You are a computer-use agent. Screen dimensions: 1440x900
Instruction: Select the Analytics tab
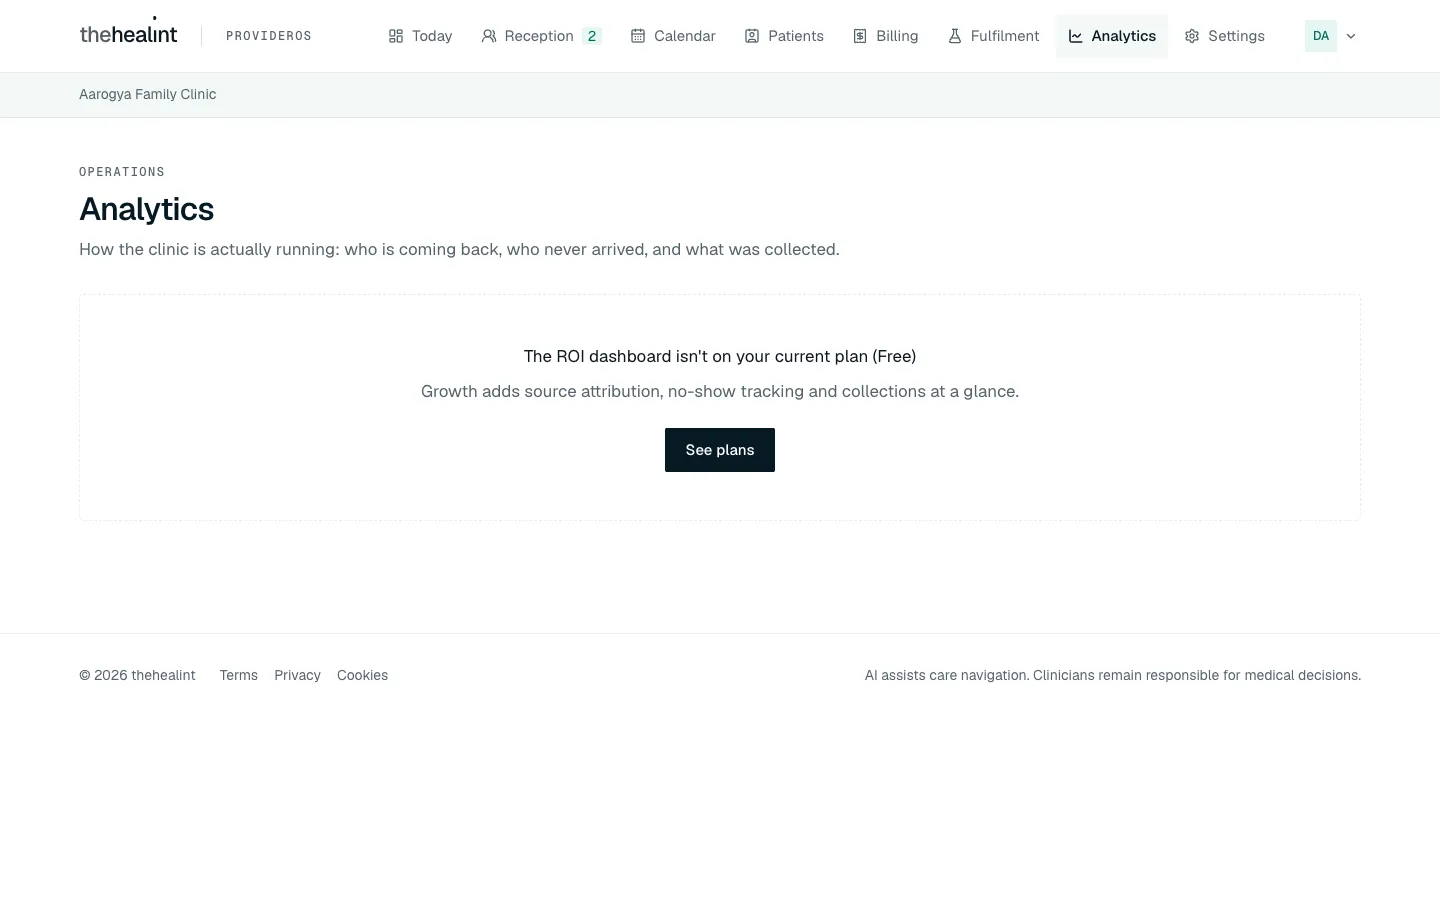tap(1112, 36)
